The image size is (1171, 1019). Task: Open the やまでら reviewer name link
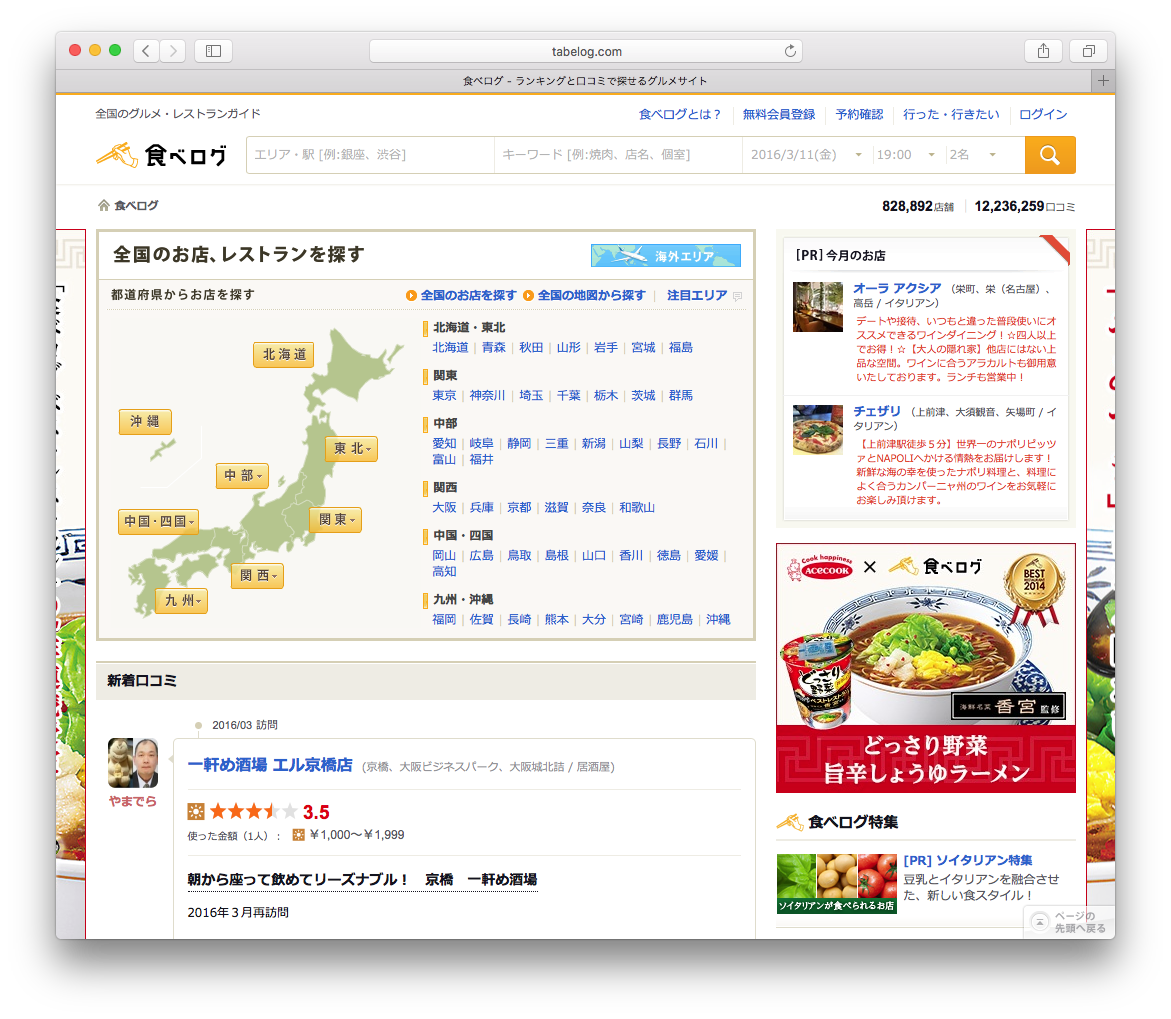(133, 801)
